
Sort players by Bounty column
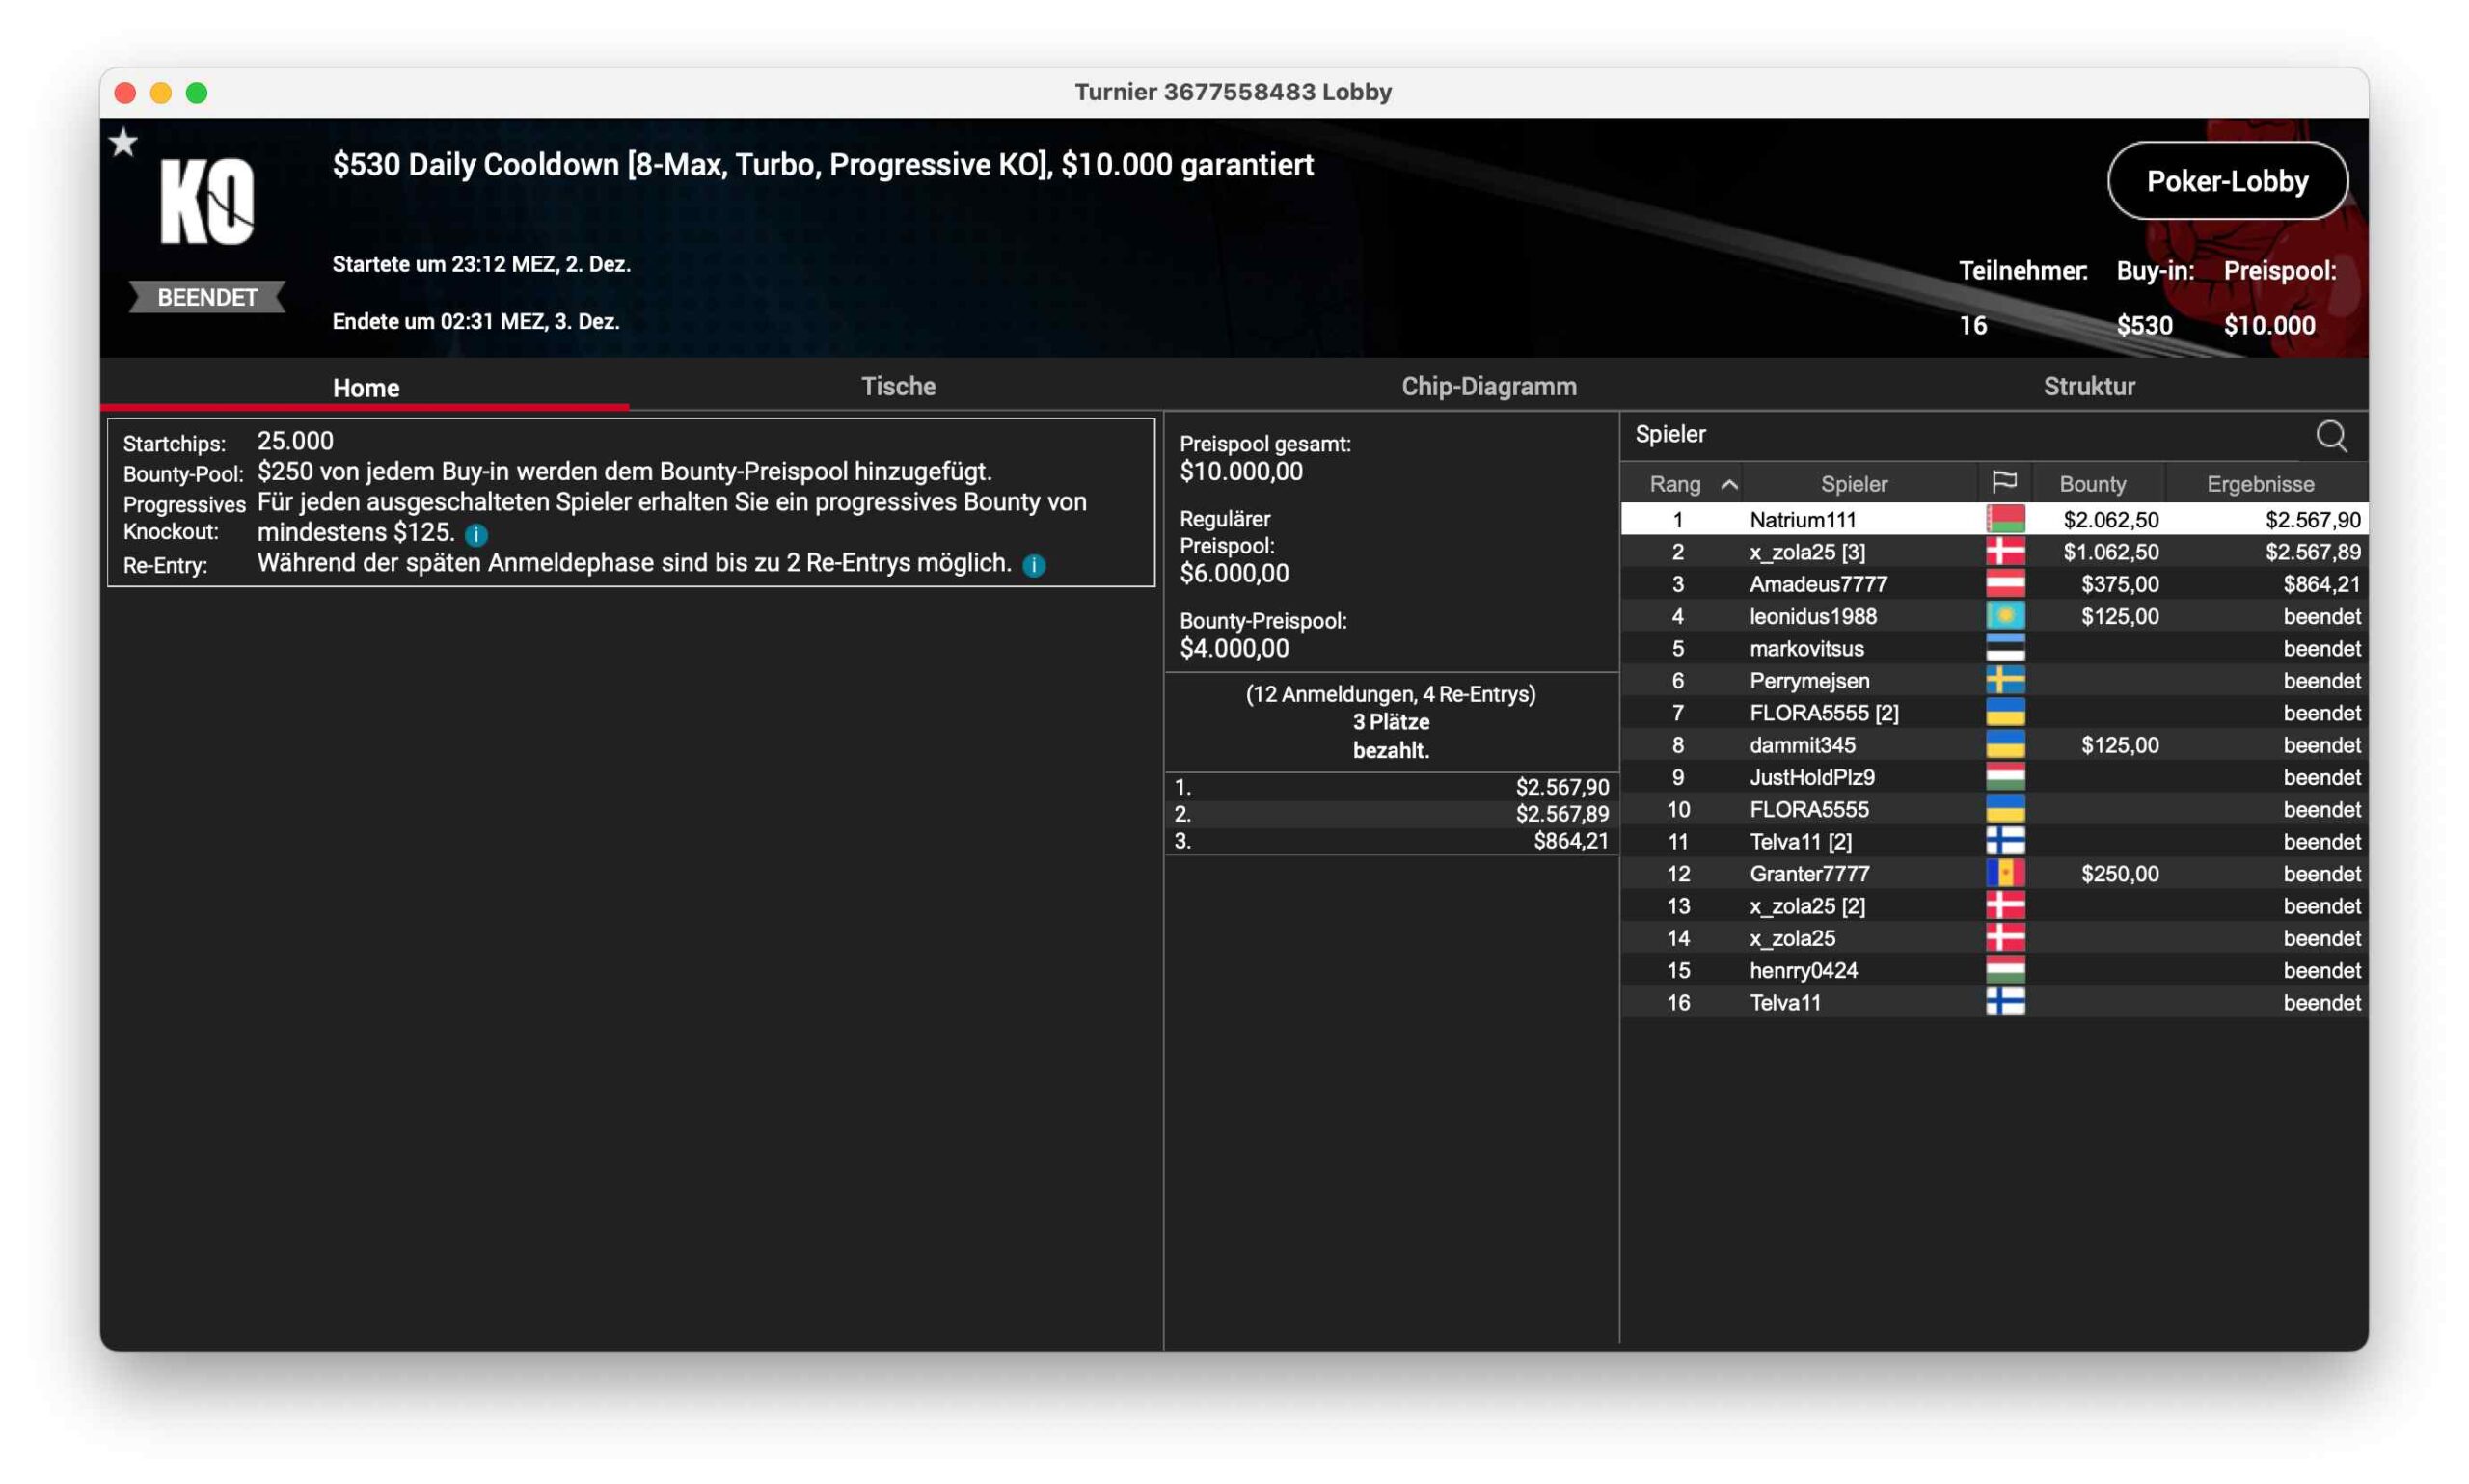(x=2092, y=484)
